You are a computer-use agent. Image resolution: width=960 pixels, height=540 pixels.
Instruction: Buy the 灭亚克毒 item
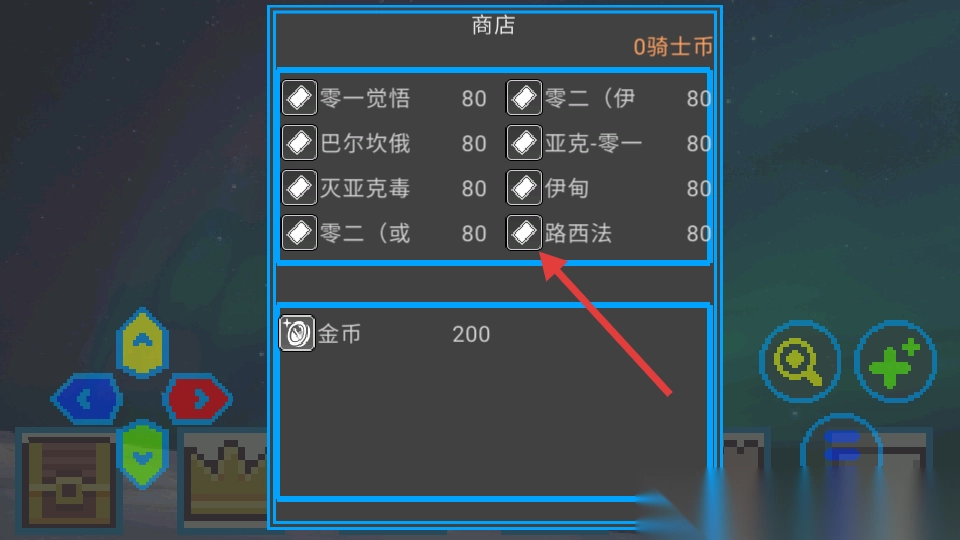click(x=384, y=188)
